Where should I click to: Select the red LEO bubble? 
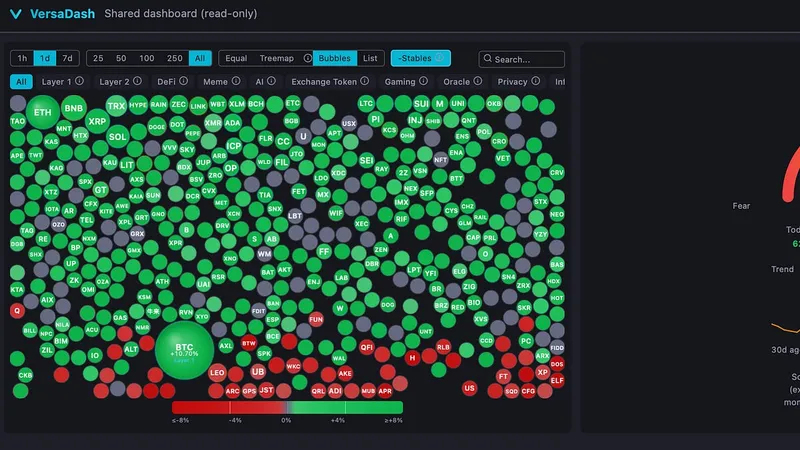(x=217, y=372)
